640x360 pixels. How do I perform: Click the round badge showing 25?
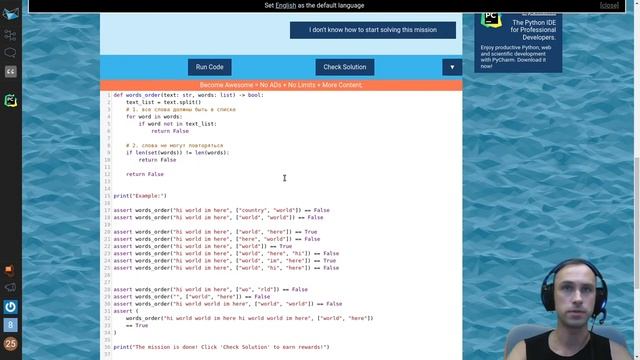[x=11, y=344]
